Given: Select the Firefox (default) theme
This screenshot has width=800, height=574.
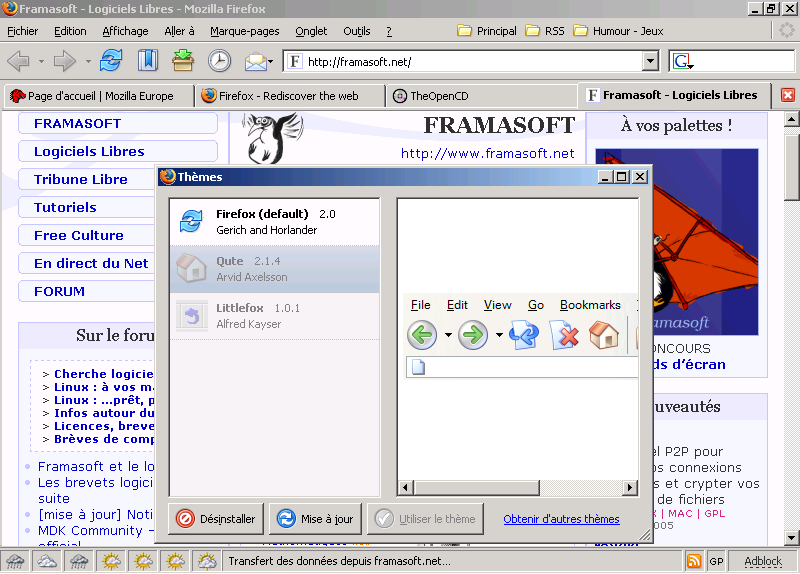Looking at the screenshot, I should [274, 222].
